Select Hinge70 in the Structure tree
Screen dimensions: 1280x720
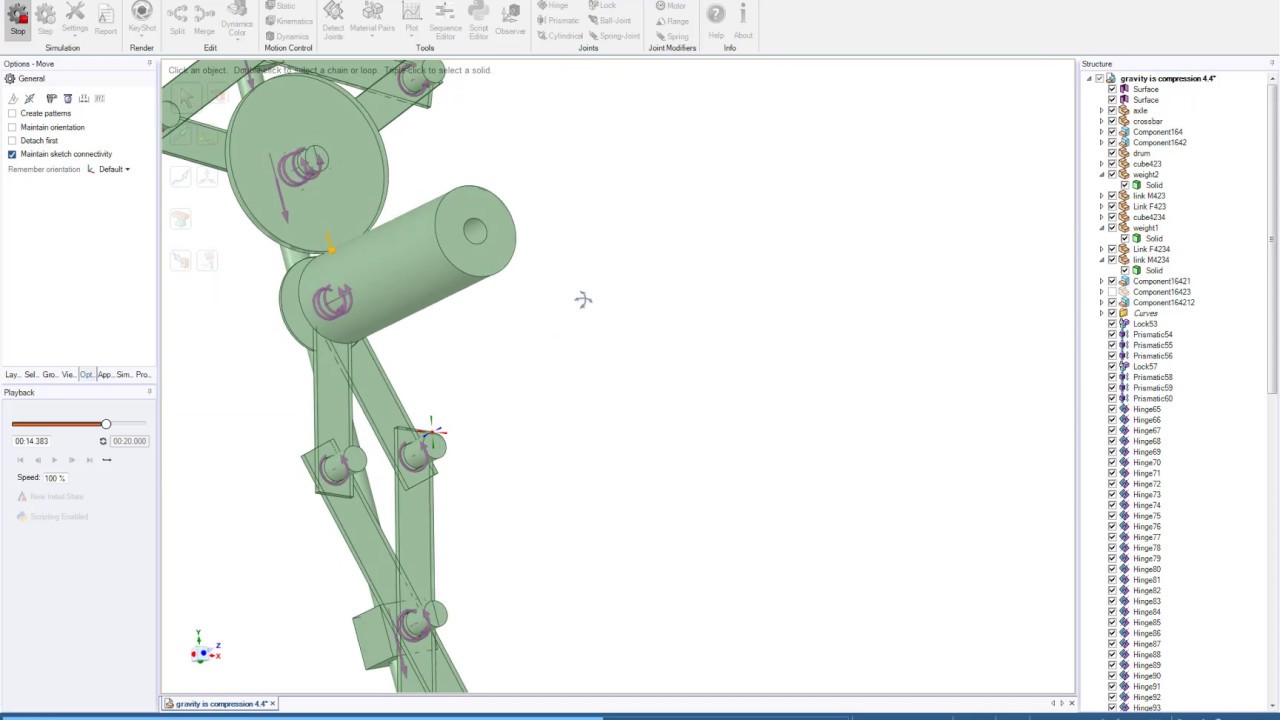pyautogui.click(x=1146, y=463)
